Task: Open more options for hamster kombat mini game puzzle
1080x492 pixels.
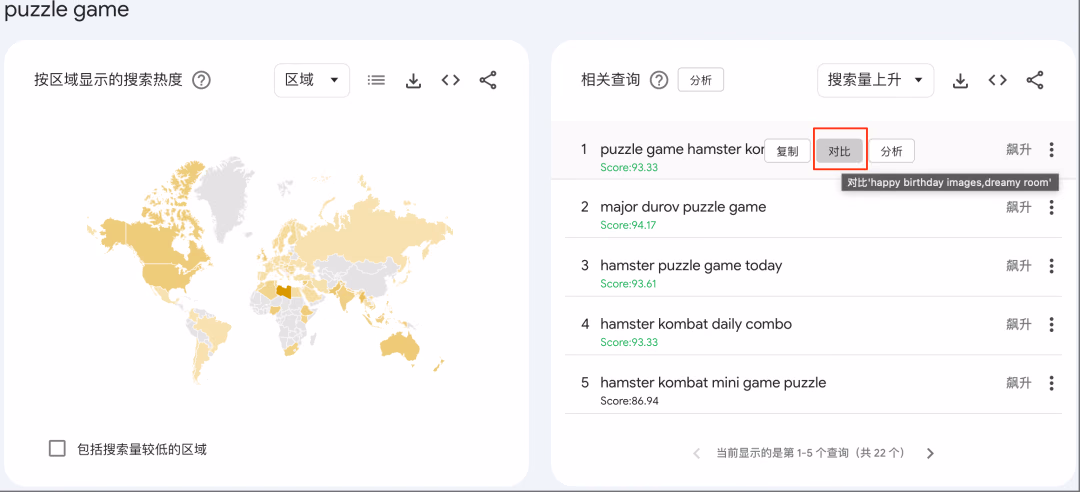Action: (1051, 383)
